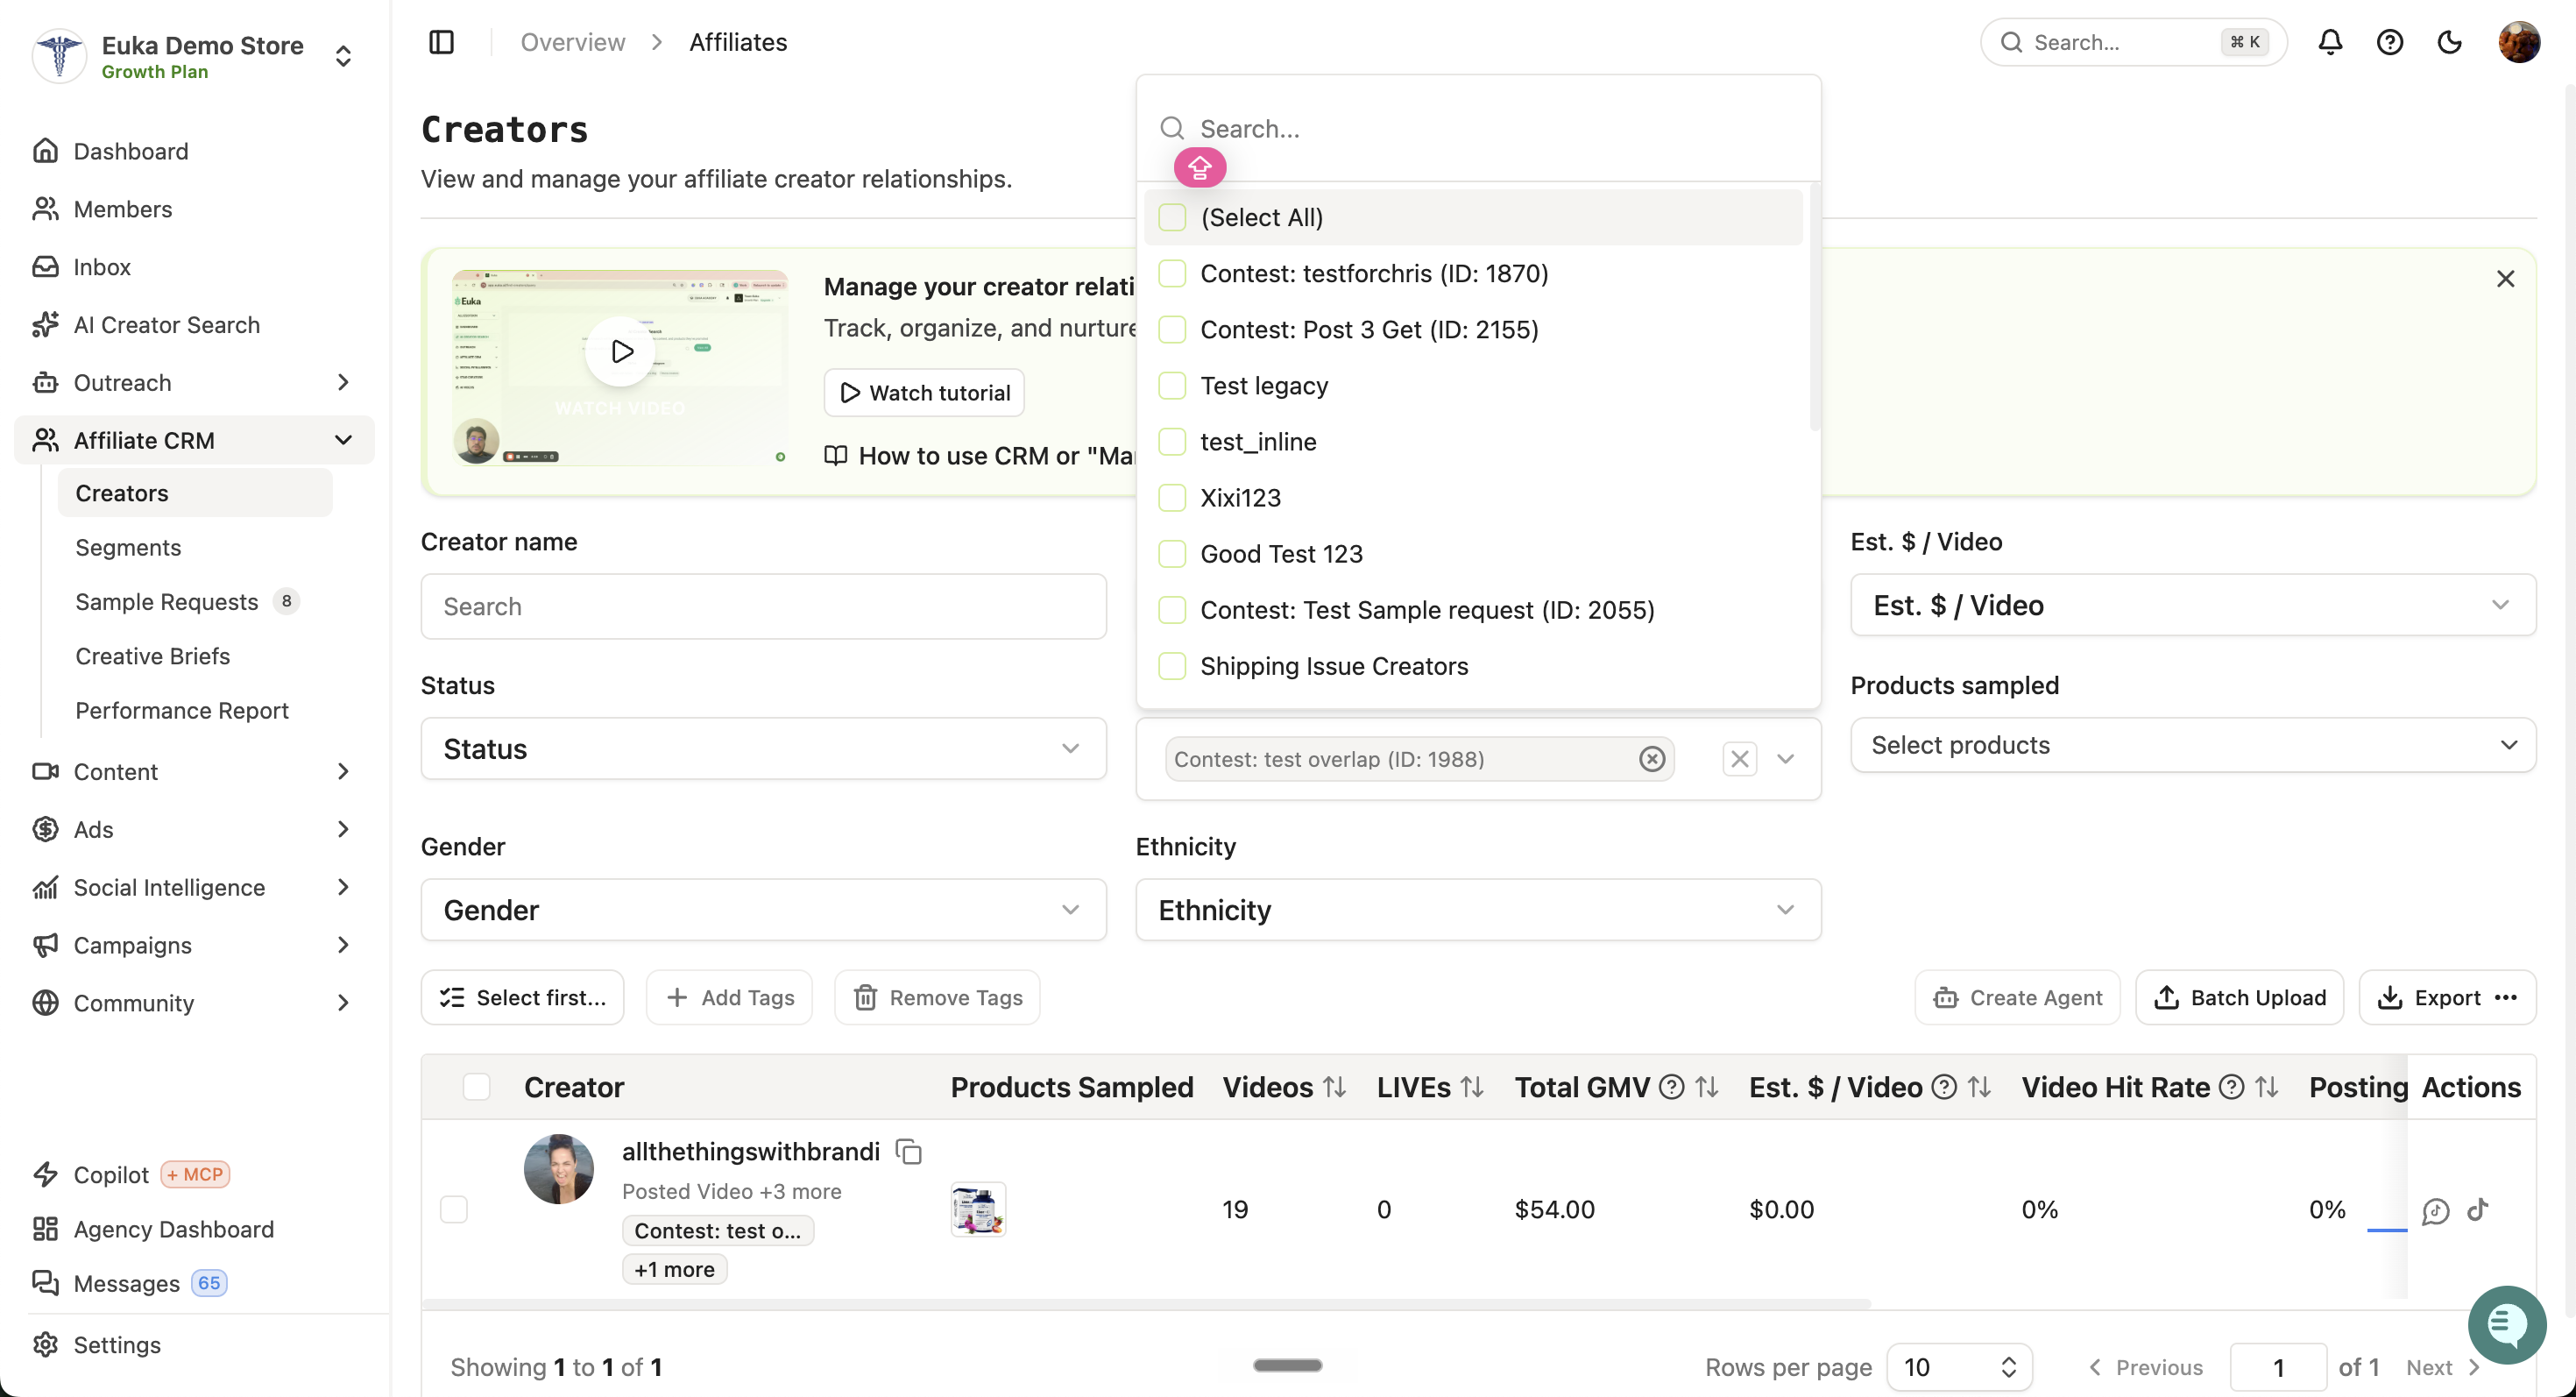This screenshot has height=1397, width=2576.
Task: Open Select products dropdown
Action: tap(2192, 745)
